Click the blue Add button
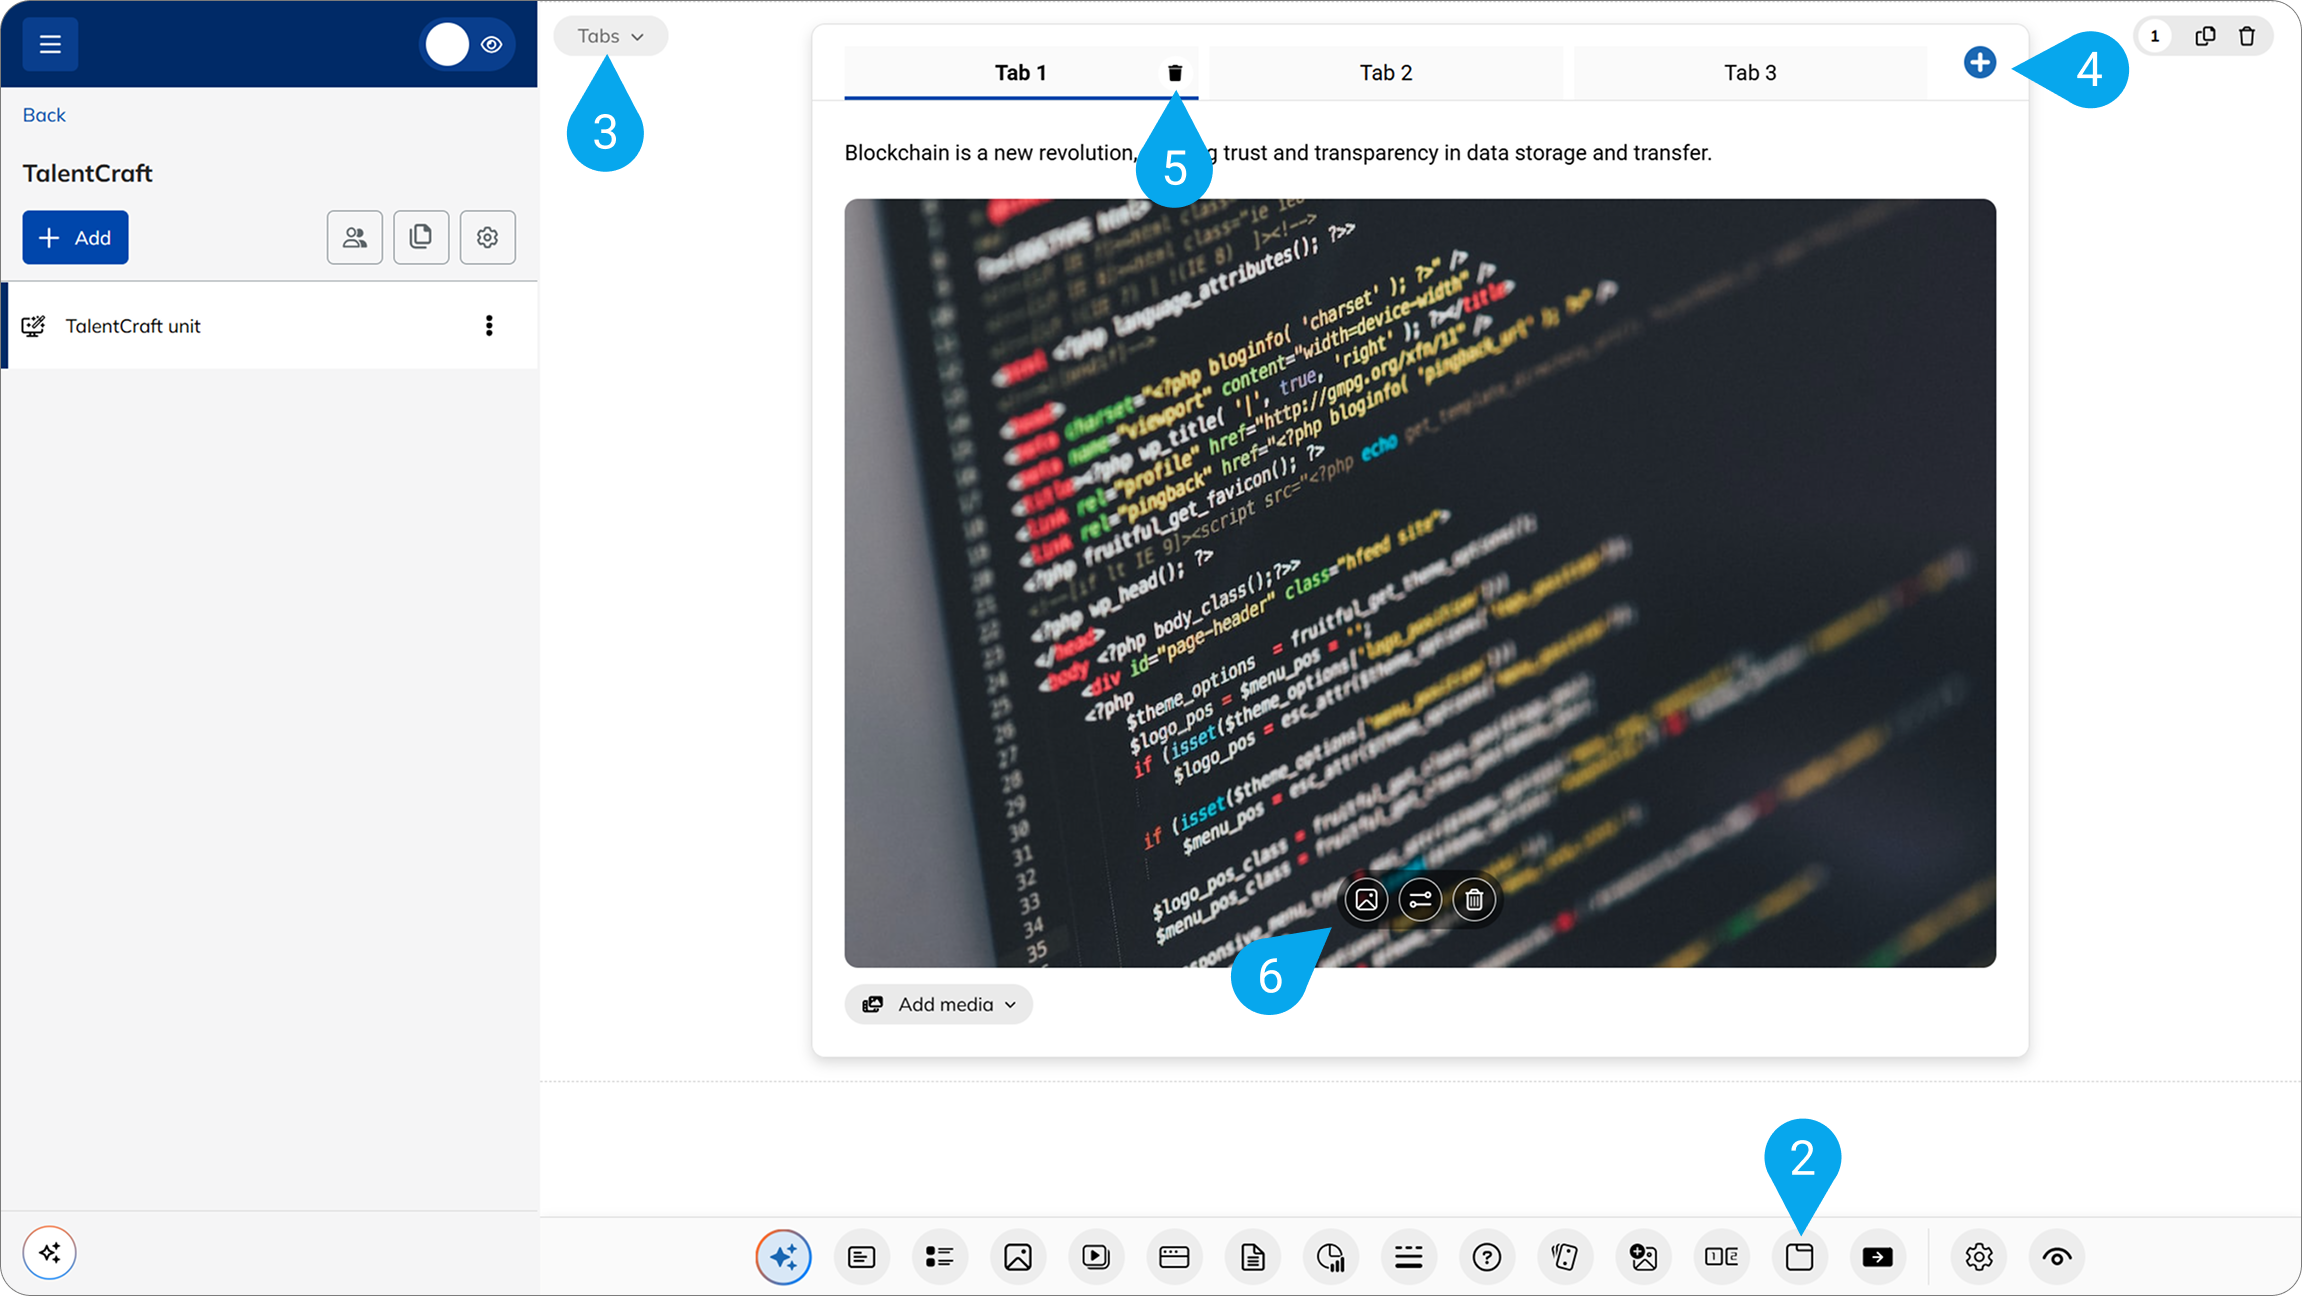The height and width of the screenshot is (1296, 2302). 75,238
